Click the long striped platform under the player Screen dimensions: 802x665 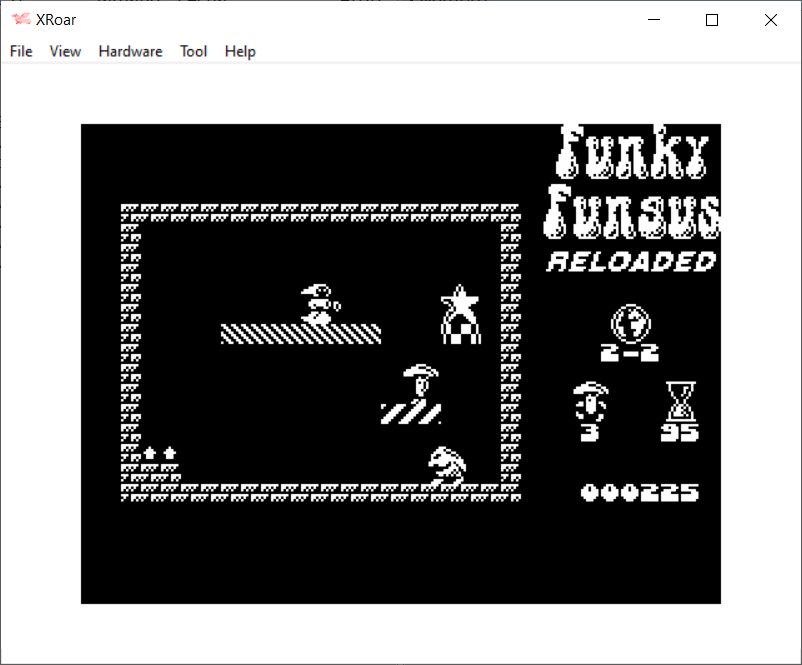pyautogui.click(x=300, y=334)
